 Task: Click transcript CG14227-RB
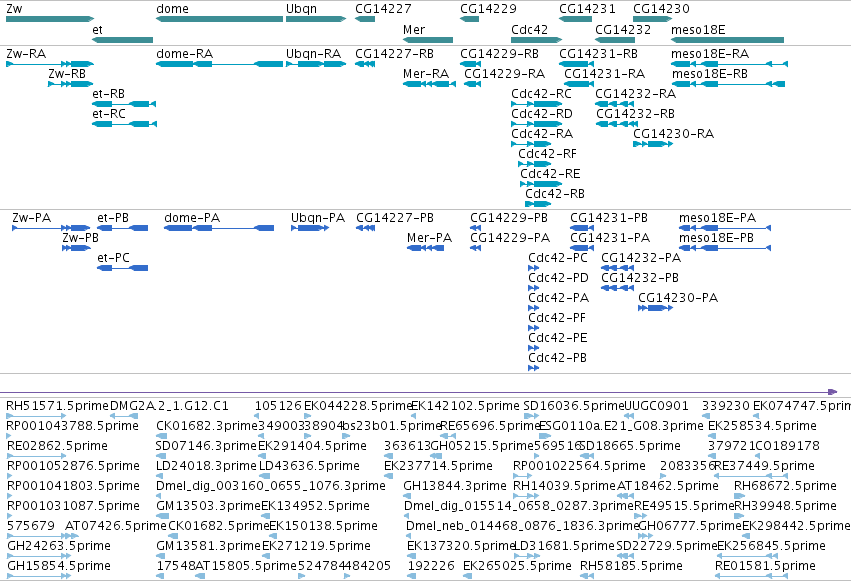click(365, 64)
